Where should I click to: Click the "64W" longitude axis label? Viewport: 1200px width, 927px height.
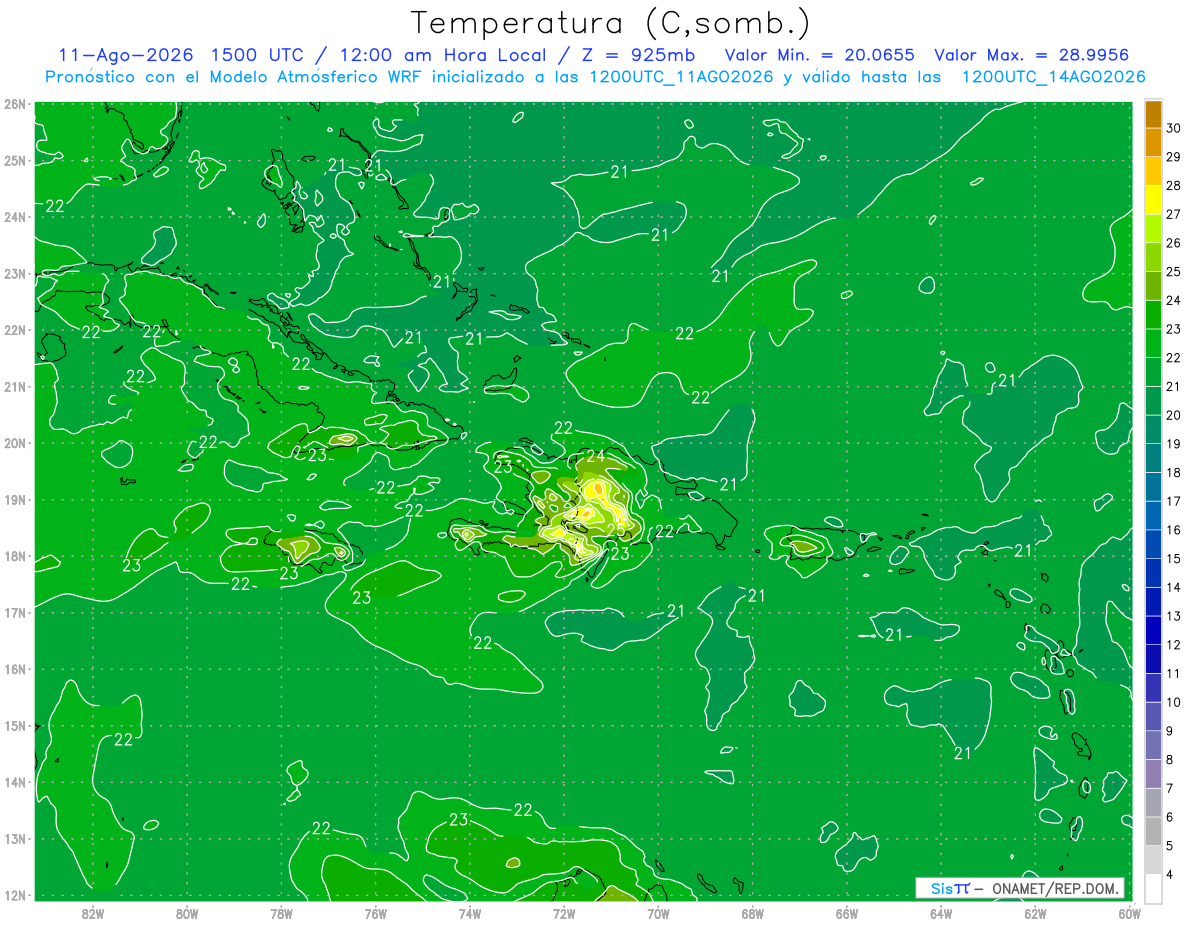tap(941, 913)
